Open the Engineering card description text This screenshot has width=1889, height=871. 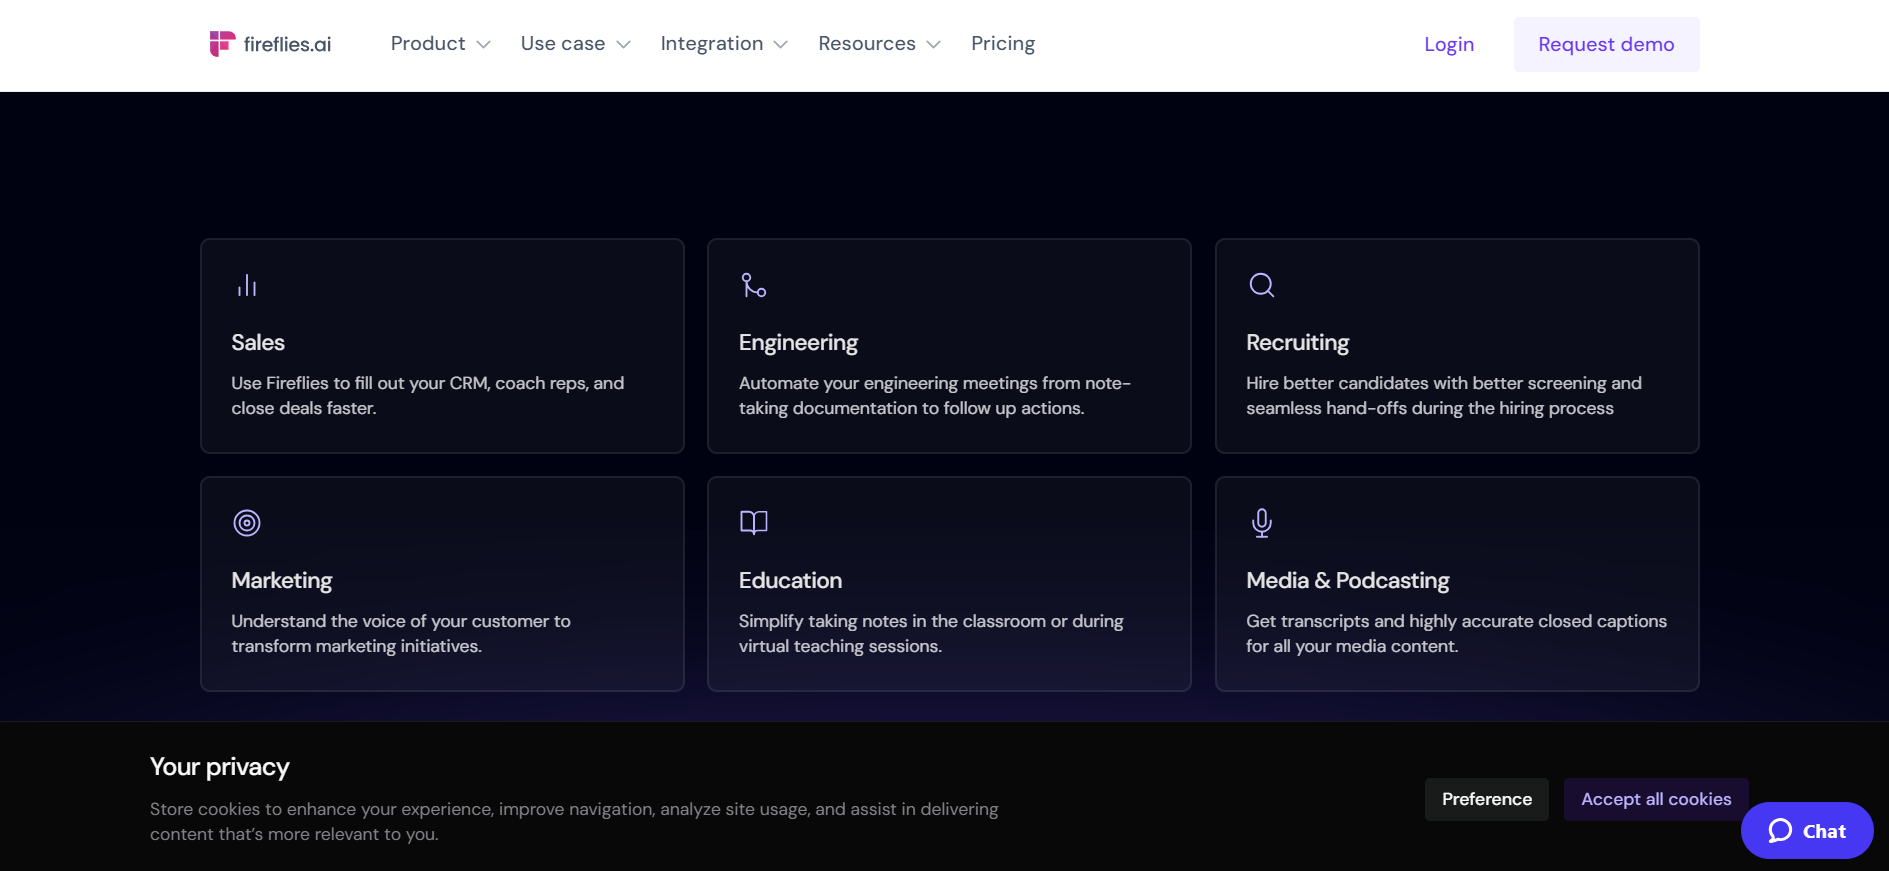pyautogui.click(x=934, y=396)
